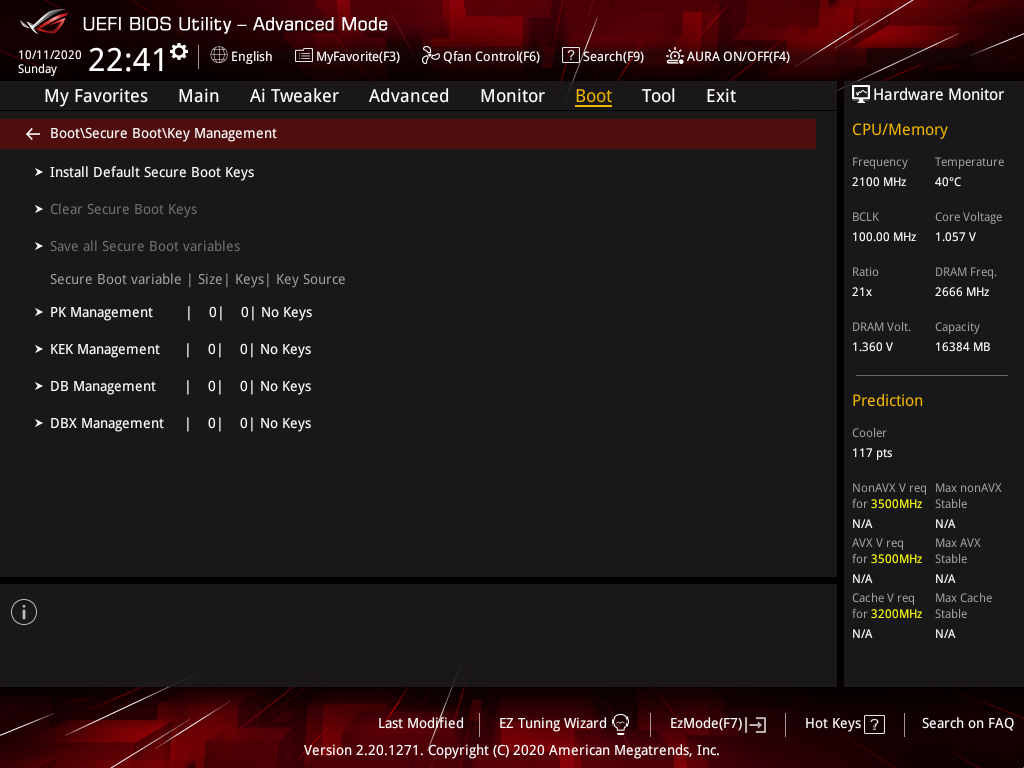Open the Monitor tab

pos(513,96)
